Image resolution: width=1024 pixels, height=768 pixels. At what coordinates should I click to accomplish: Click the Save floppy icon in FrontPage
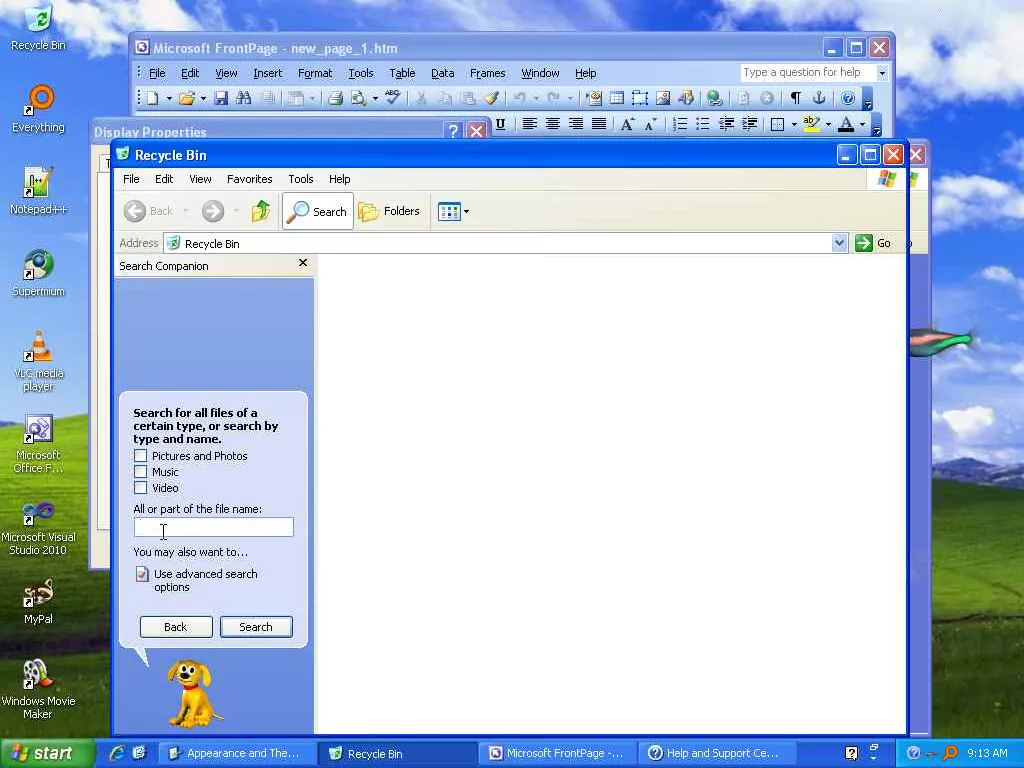(221, 99)
